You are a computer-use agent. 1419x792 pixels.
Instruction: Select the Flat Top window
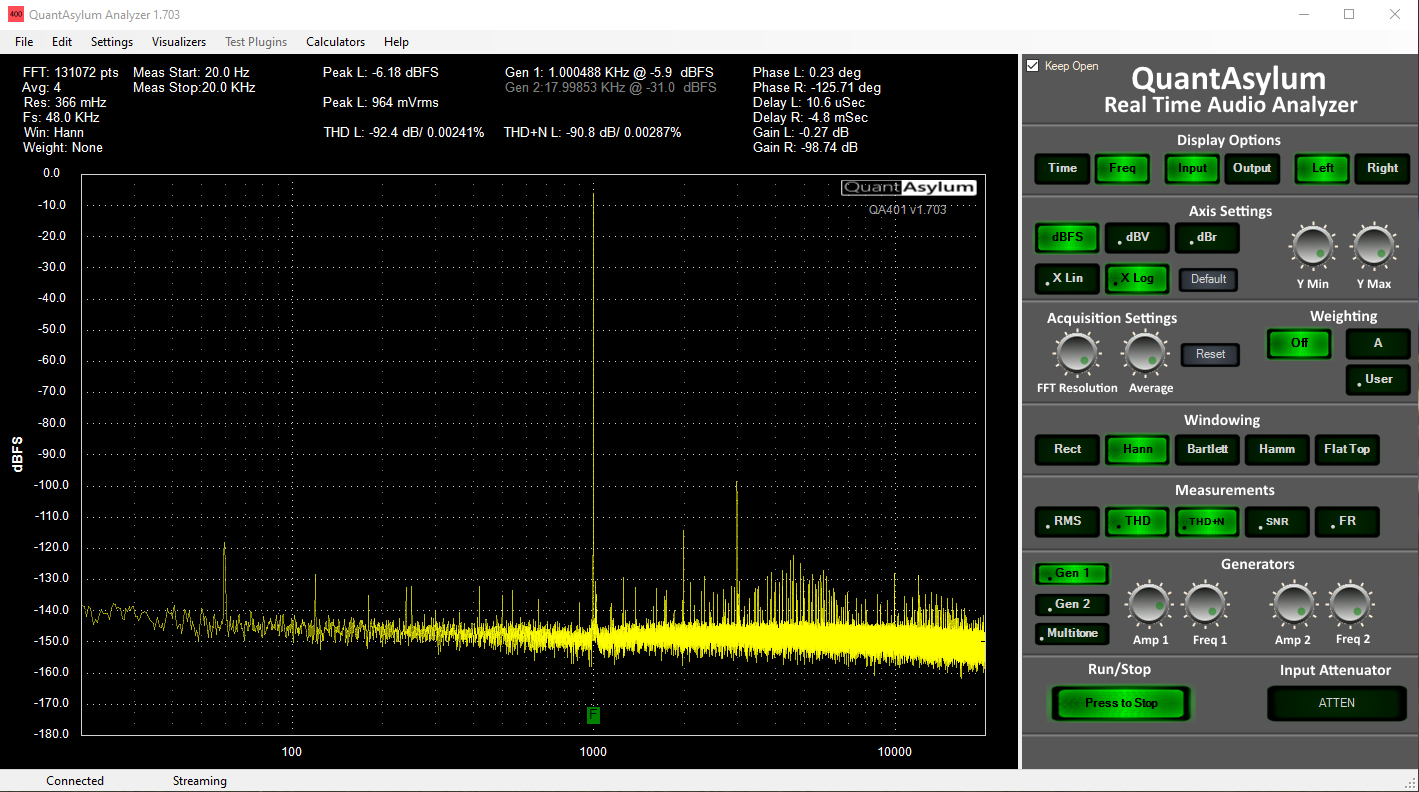pyautogui.click(x=1347, y=449)
